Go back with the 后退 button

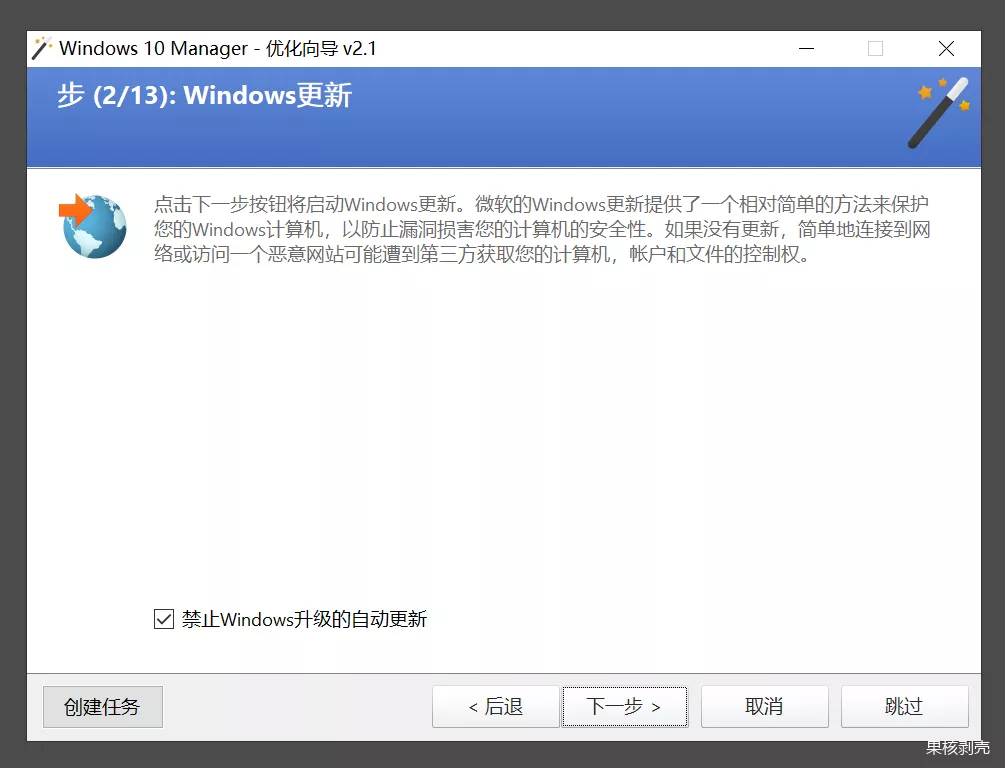[495, 706]
